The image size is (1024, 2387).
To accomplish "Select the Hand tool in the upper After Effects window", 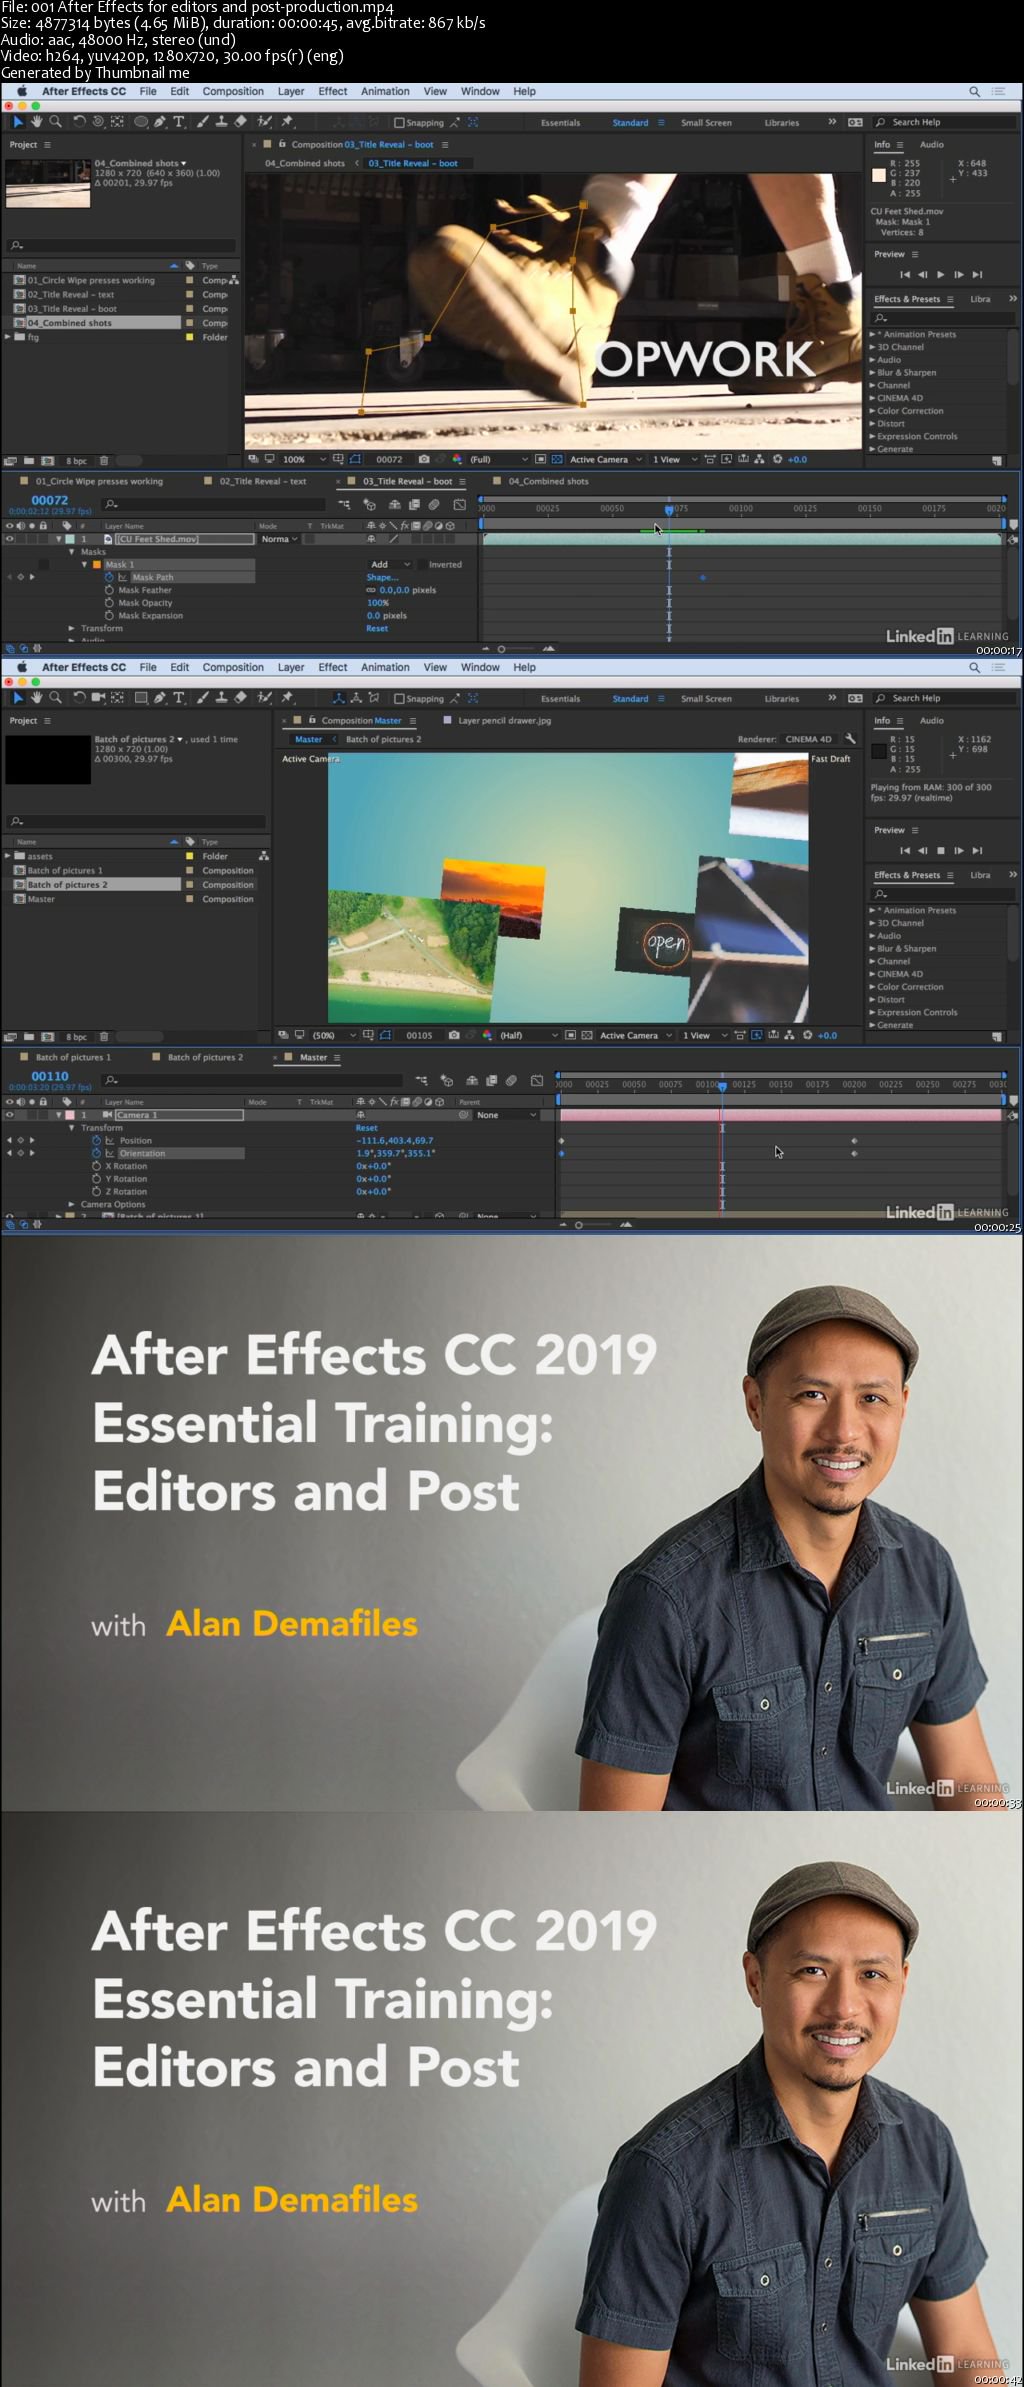I will pyautogui.click(x=36, y=122).
